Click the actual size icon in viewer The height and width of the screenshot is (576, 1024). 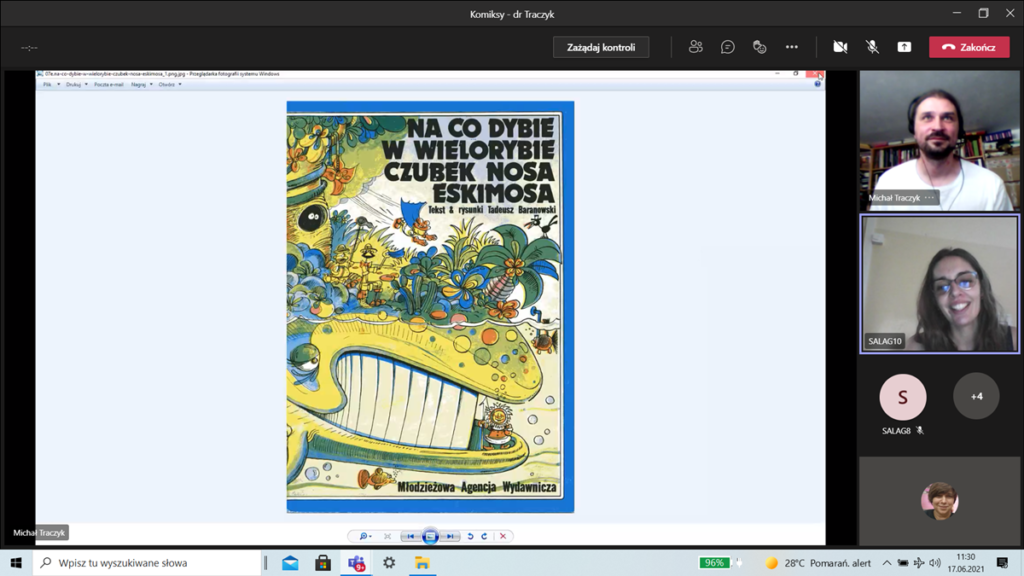click(387, 536)
